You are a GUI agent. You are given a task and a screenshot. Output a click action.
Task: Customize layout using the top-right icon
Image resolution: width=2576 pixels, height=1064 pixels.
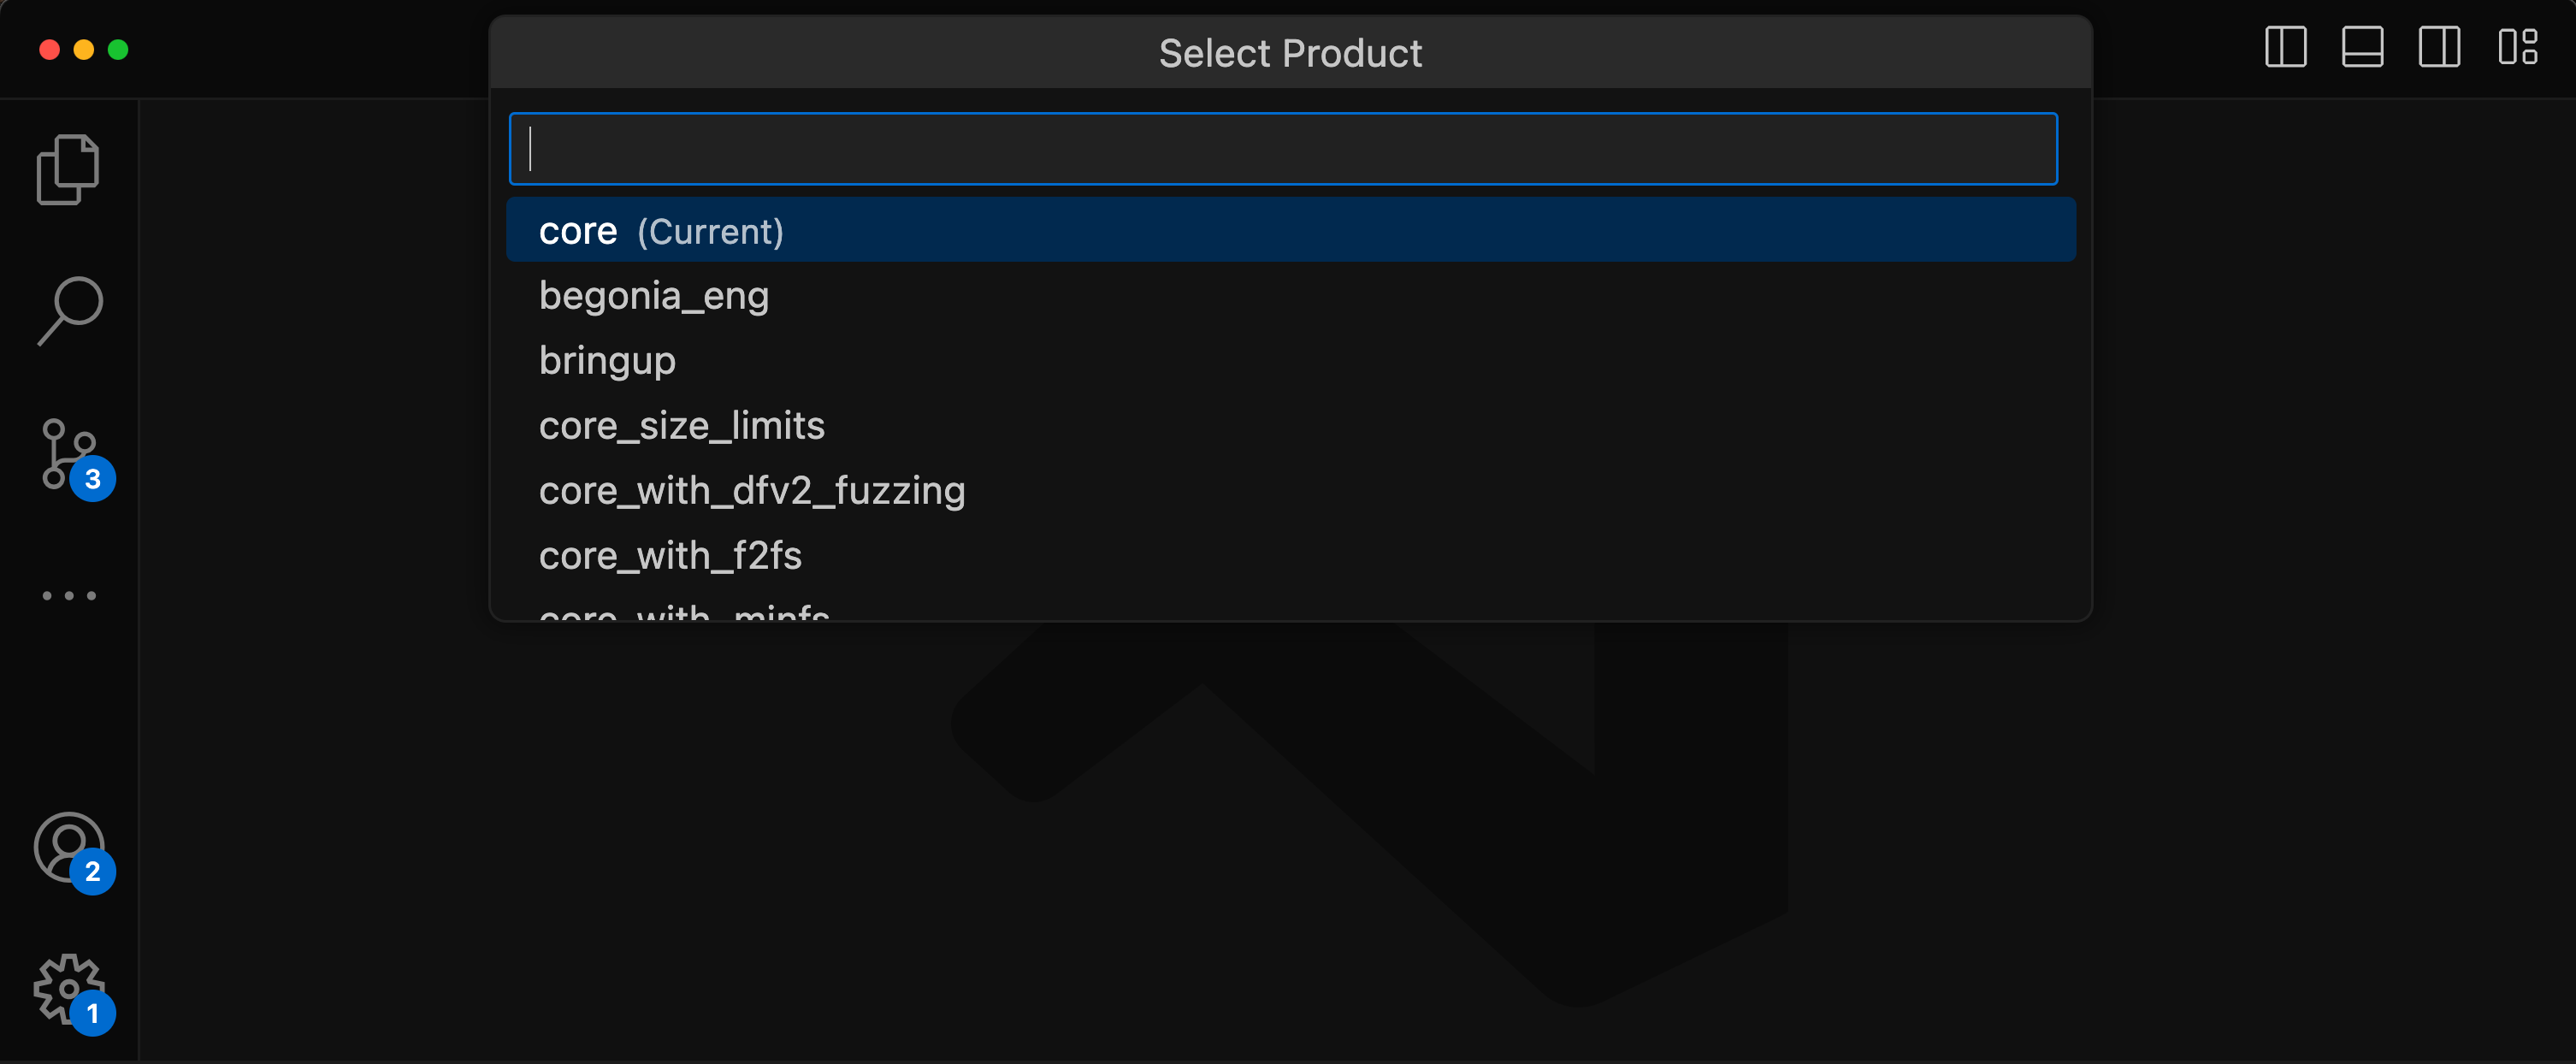2517,47
